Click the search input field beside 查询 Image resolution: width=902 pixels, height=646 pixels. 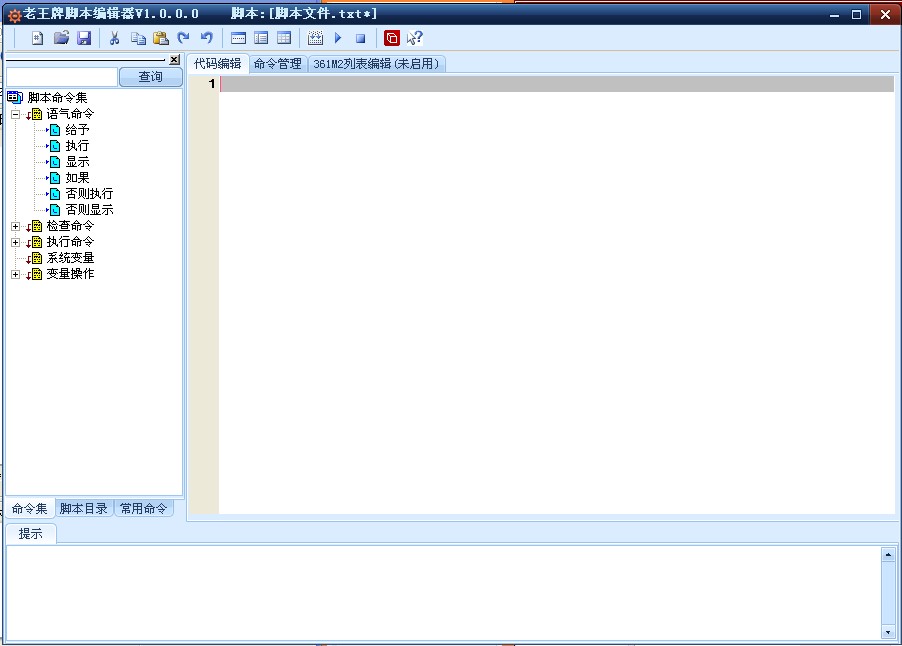point(62,77)
